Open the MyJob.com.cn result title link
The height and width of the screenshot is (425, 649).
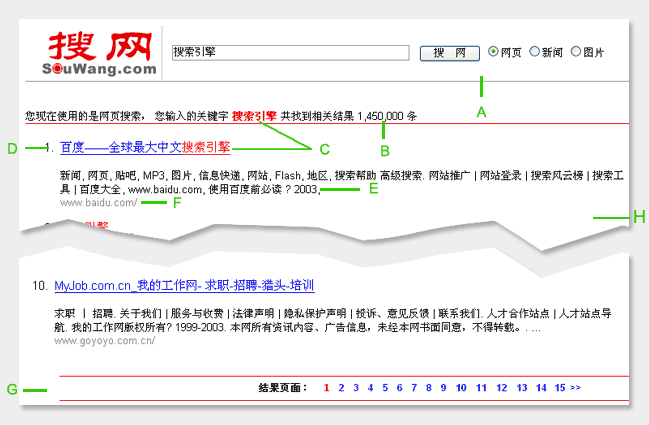(184, 286)
